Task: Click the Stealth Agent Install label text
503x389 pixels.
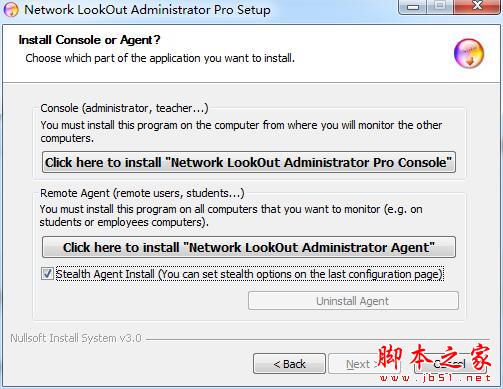Action: 249,274
